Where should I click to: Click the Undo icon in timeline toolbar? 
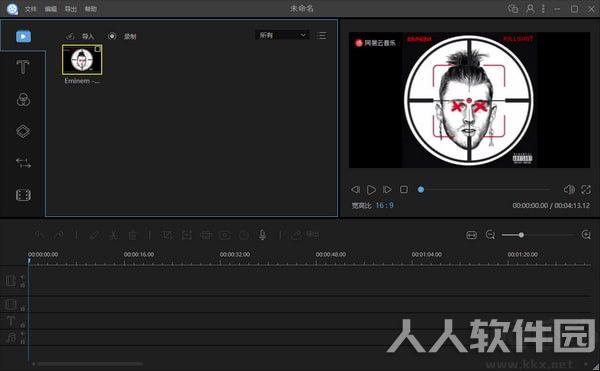(39, 234)
